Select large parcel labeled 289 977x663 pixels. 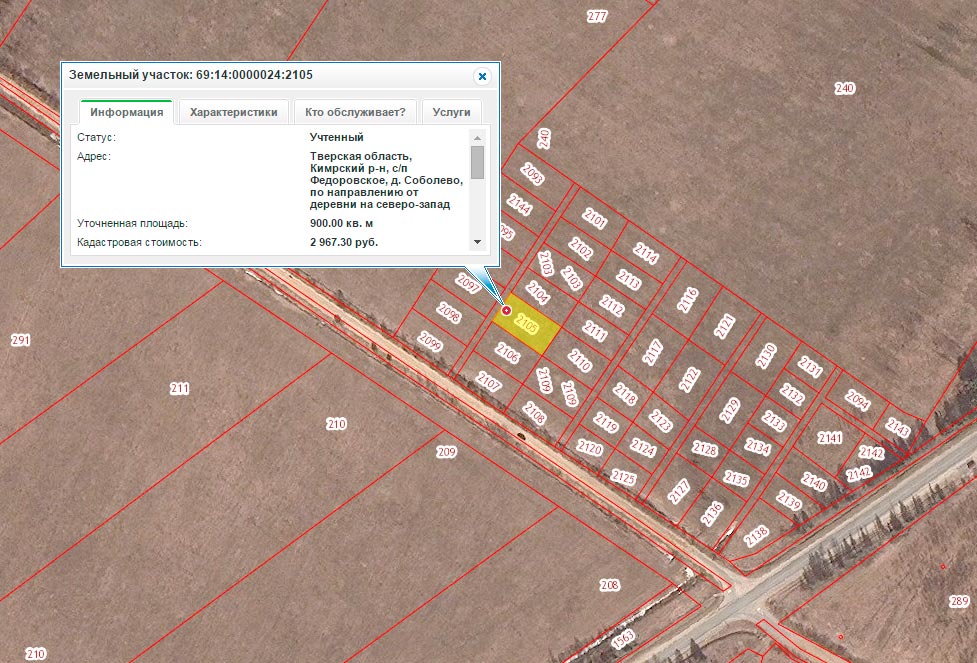coord(960,601)
